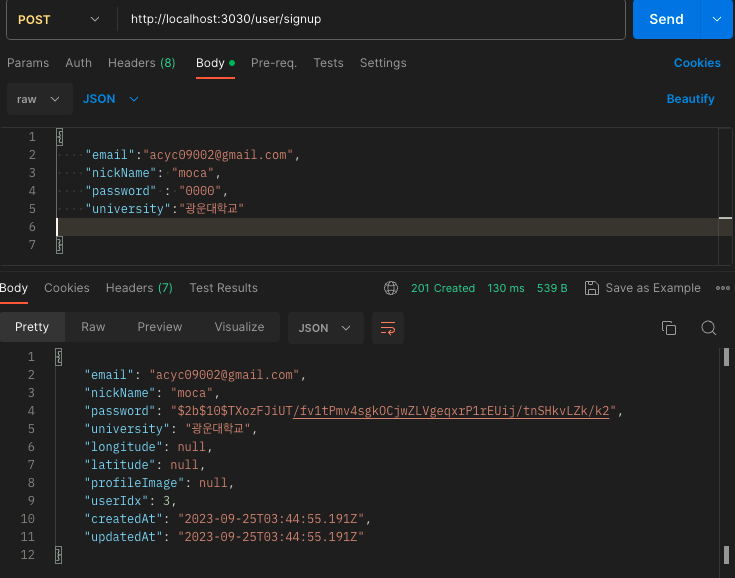Select the response Body tab
Image resolution: width=735 pixels, height=578 pixels.
pyautogui.click(x=14, y=288)
